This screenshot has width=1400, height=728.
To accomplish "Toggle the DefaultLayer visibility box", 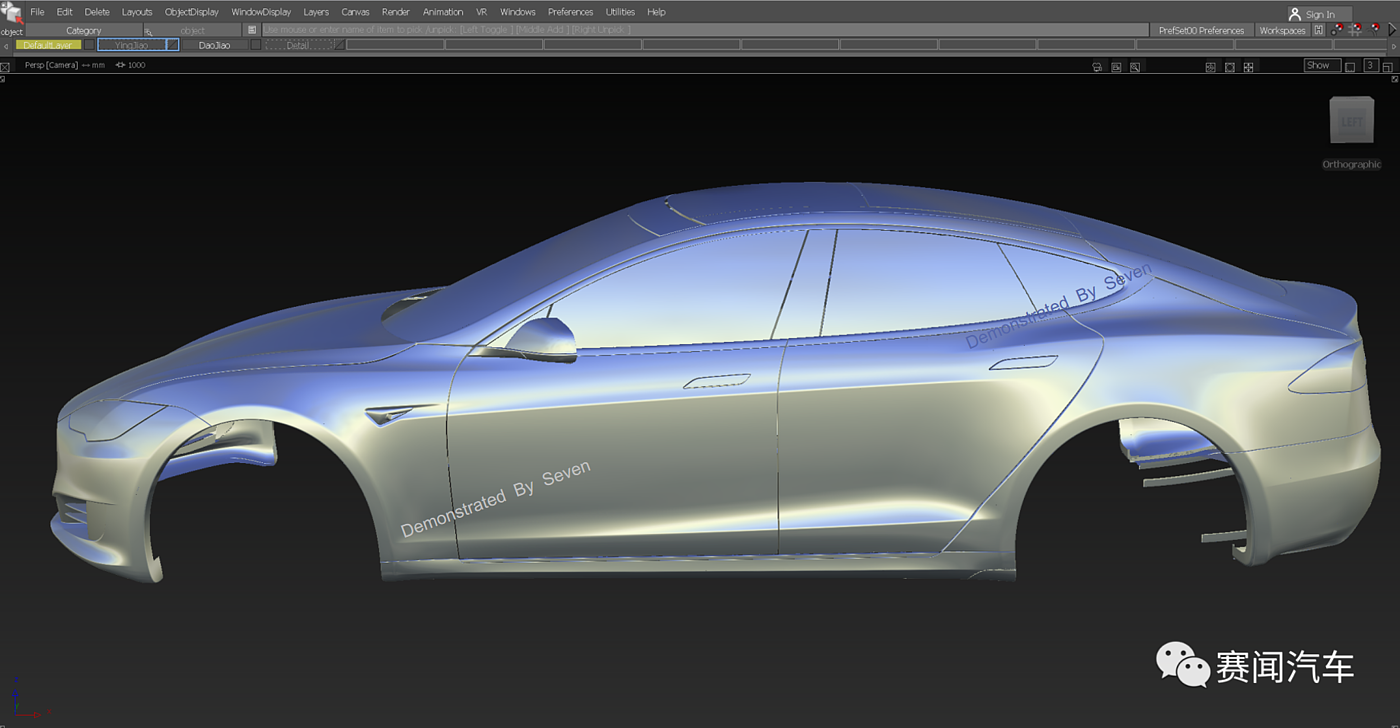I will (89, 45).
